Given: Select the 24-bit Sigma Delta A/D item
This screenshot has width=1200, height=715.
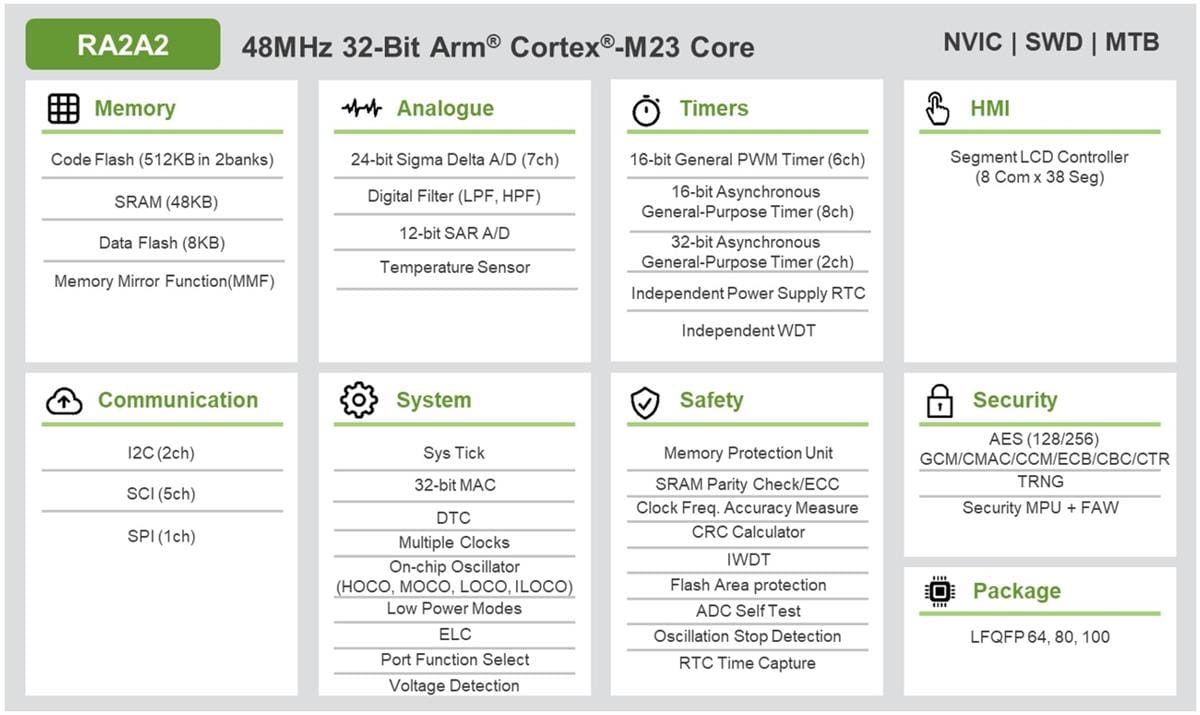Looking at the screenshot, I should 455,160.
